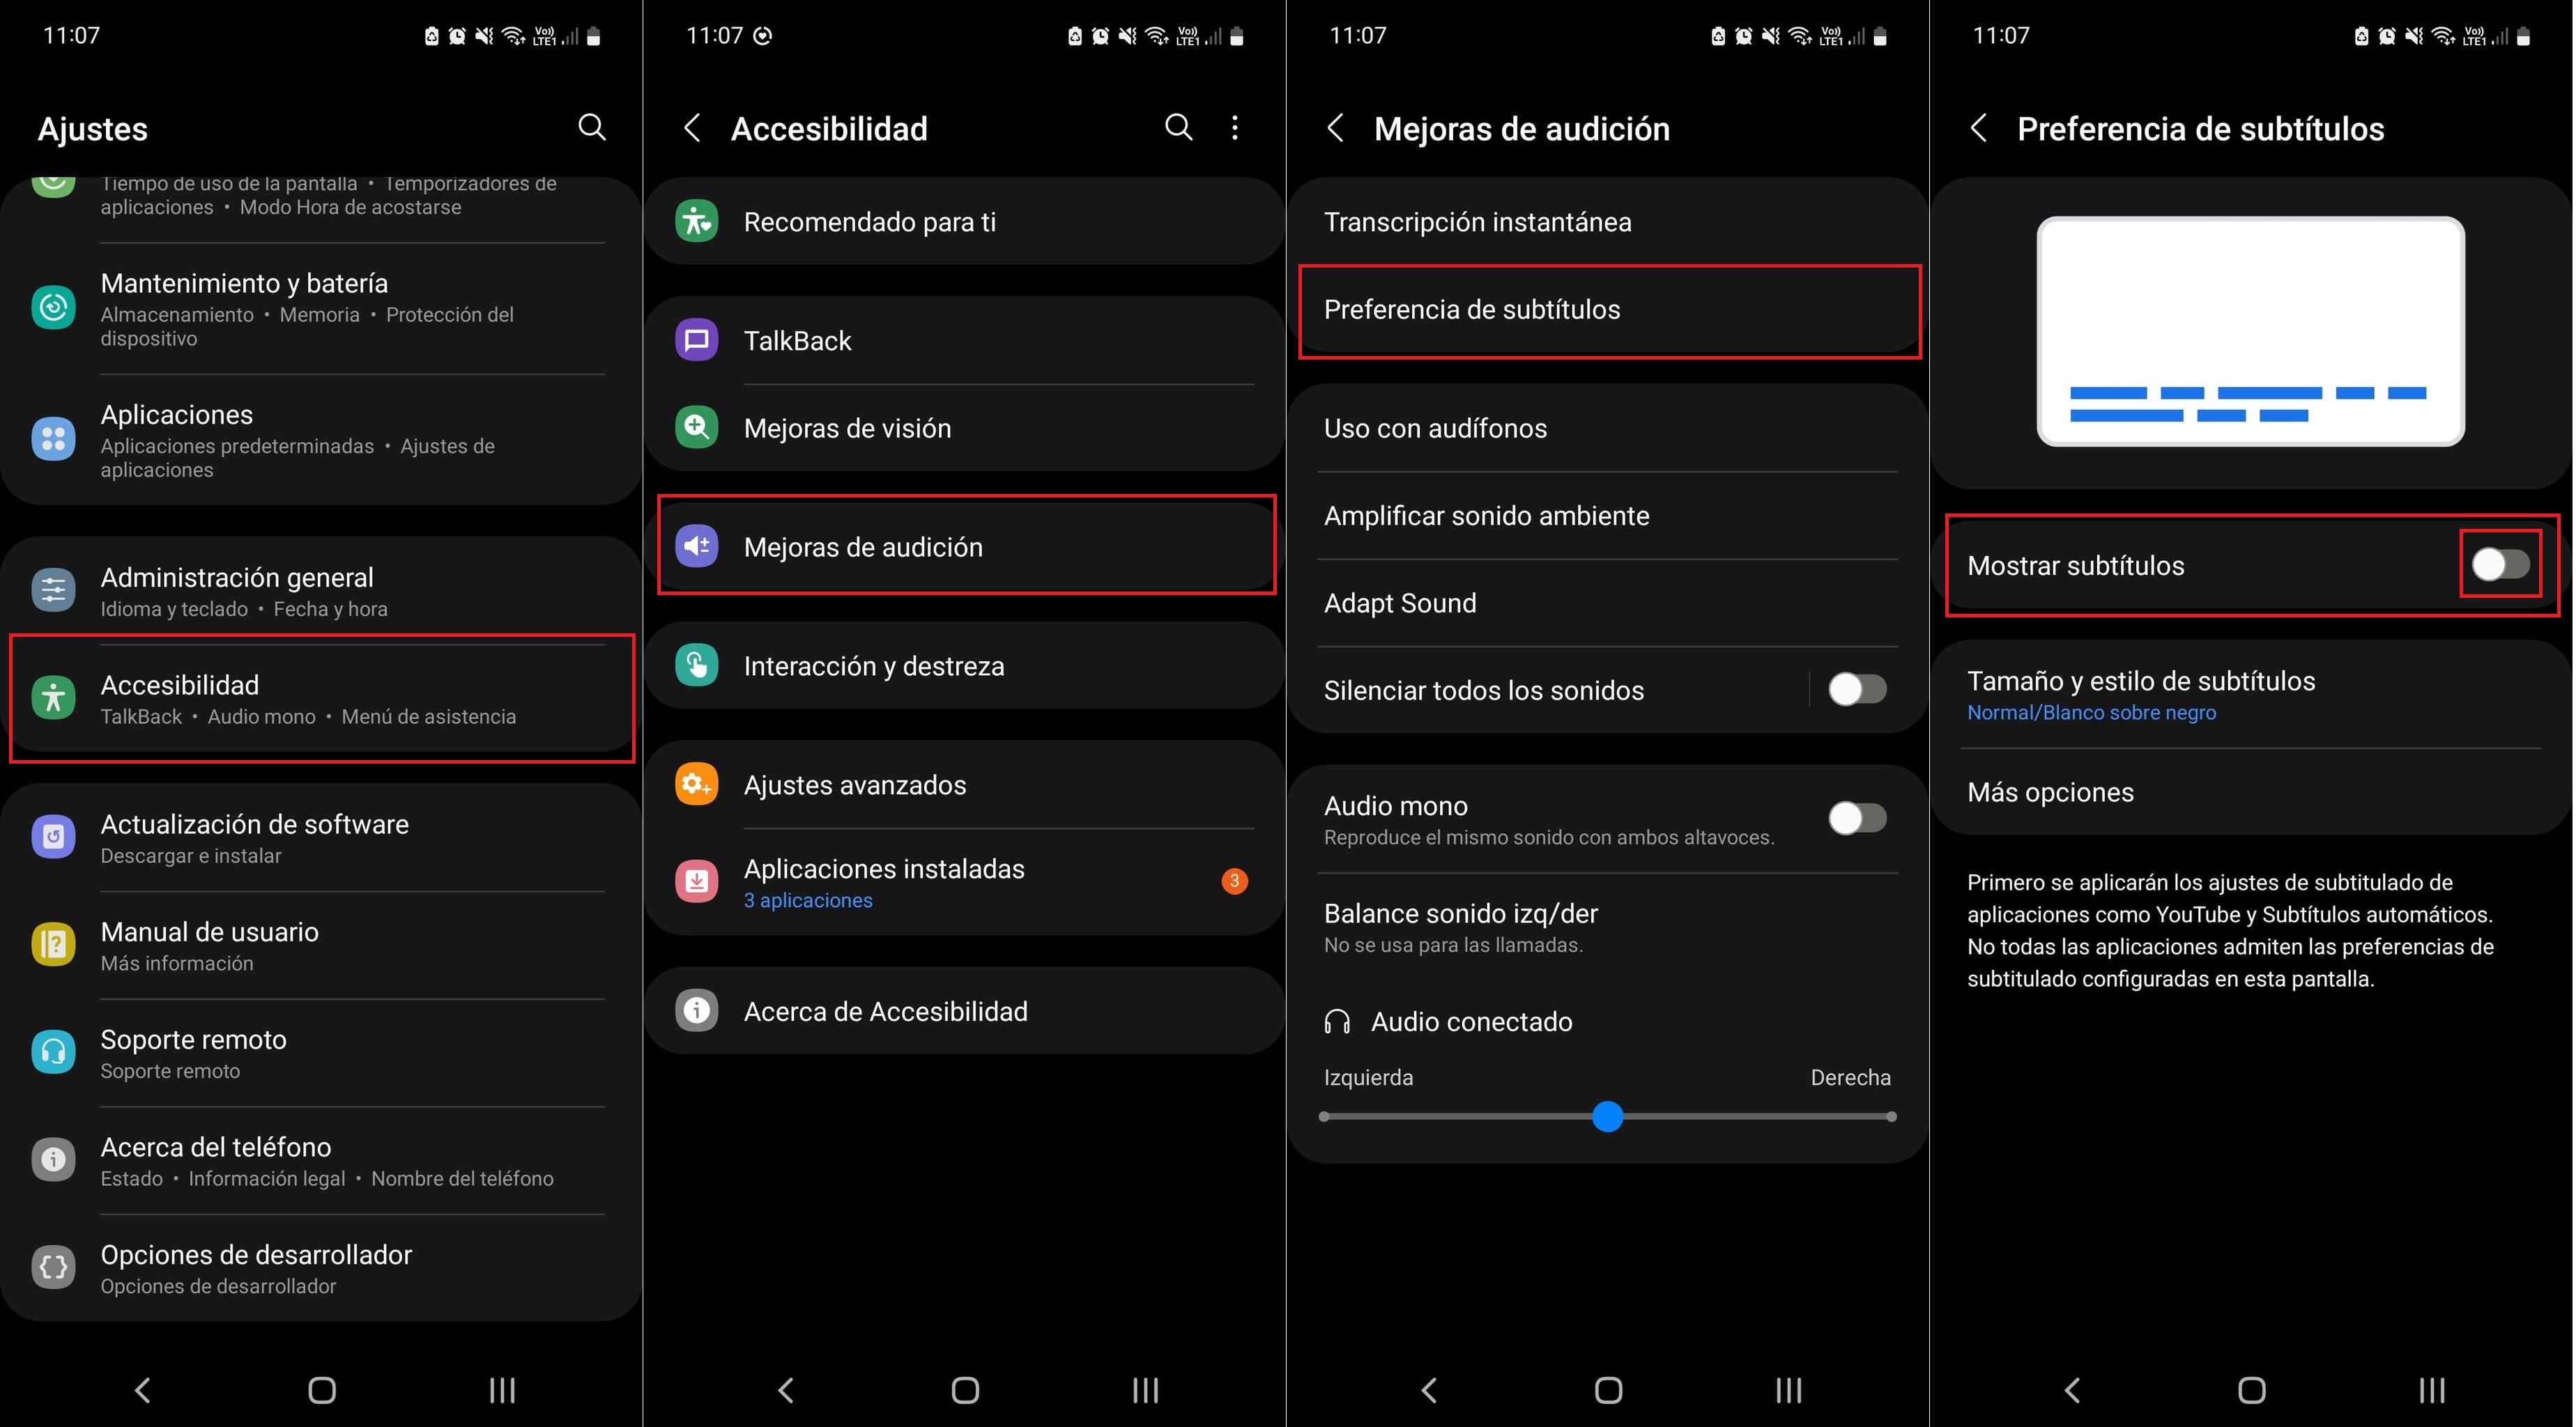Open Aplicaciones instaladas section
The image size is (2576, 1427).
point(965,882)
